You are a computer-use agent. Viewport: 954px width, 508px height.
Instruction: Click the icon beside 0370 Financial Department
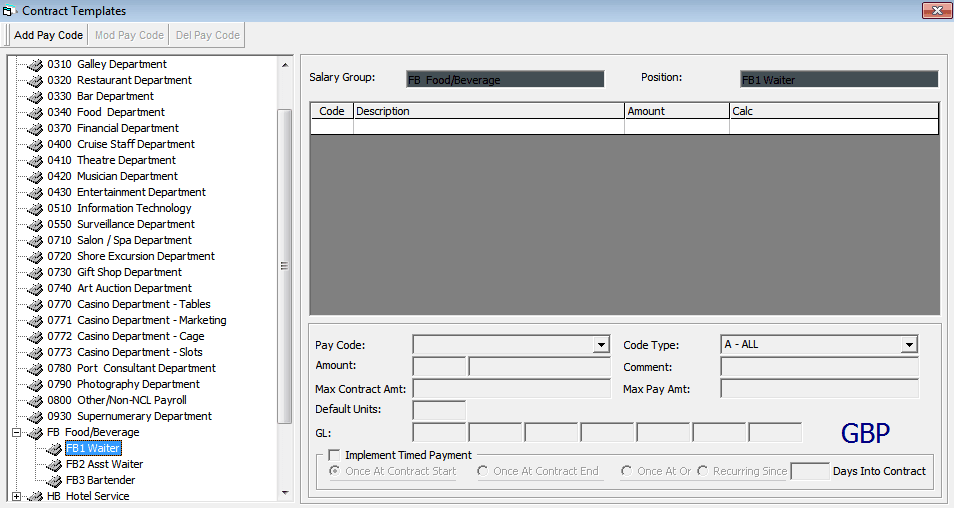tap(35, 128)
